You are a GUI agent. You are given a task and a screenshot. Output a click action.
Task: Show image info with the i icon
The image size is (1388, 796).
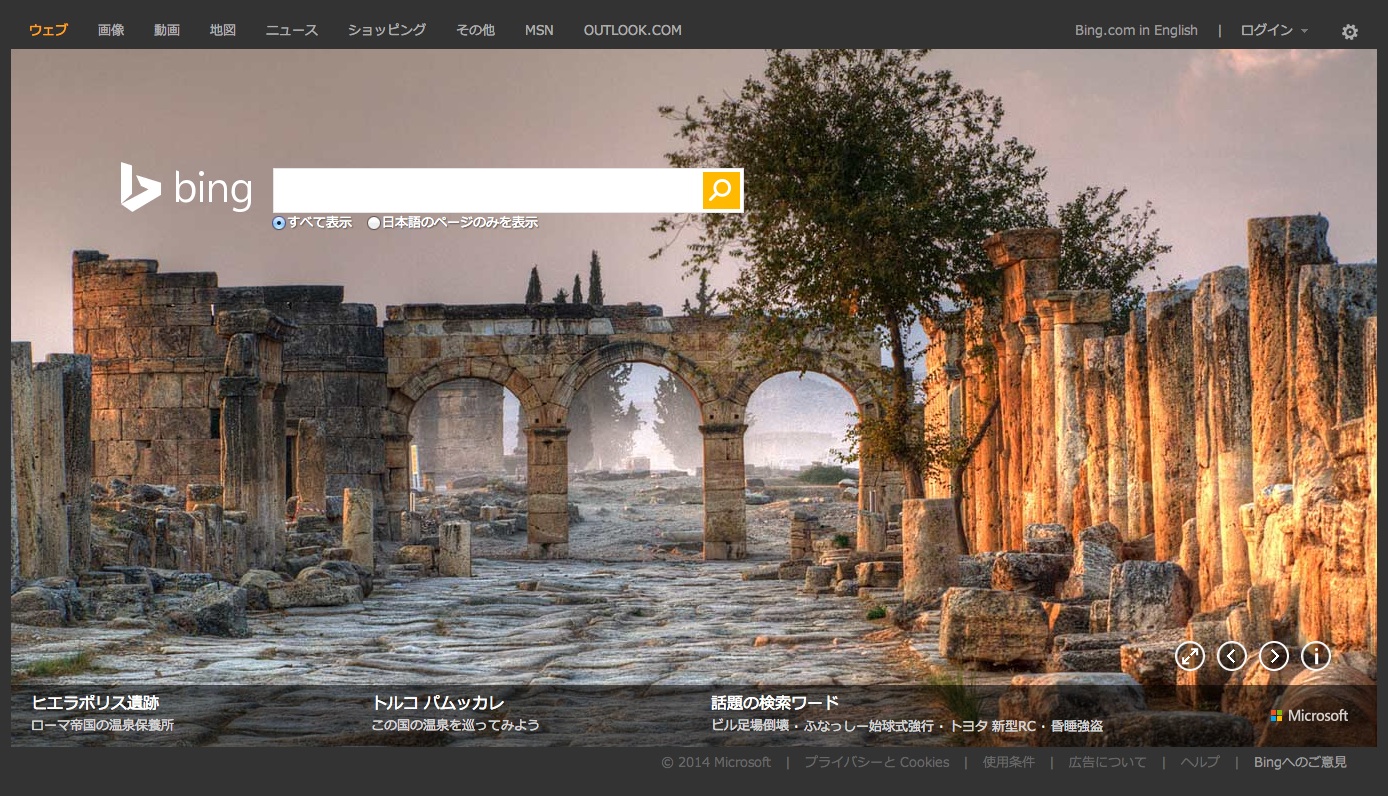tap(1315, 656)
